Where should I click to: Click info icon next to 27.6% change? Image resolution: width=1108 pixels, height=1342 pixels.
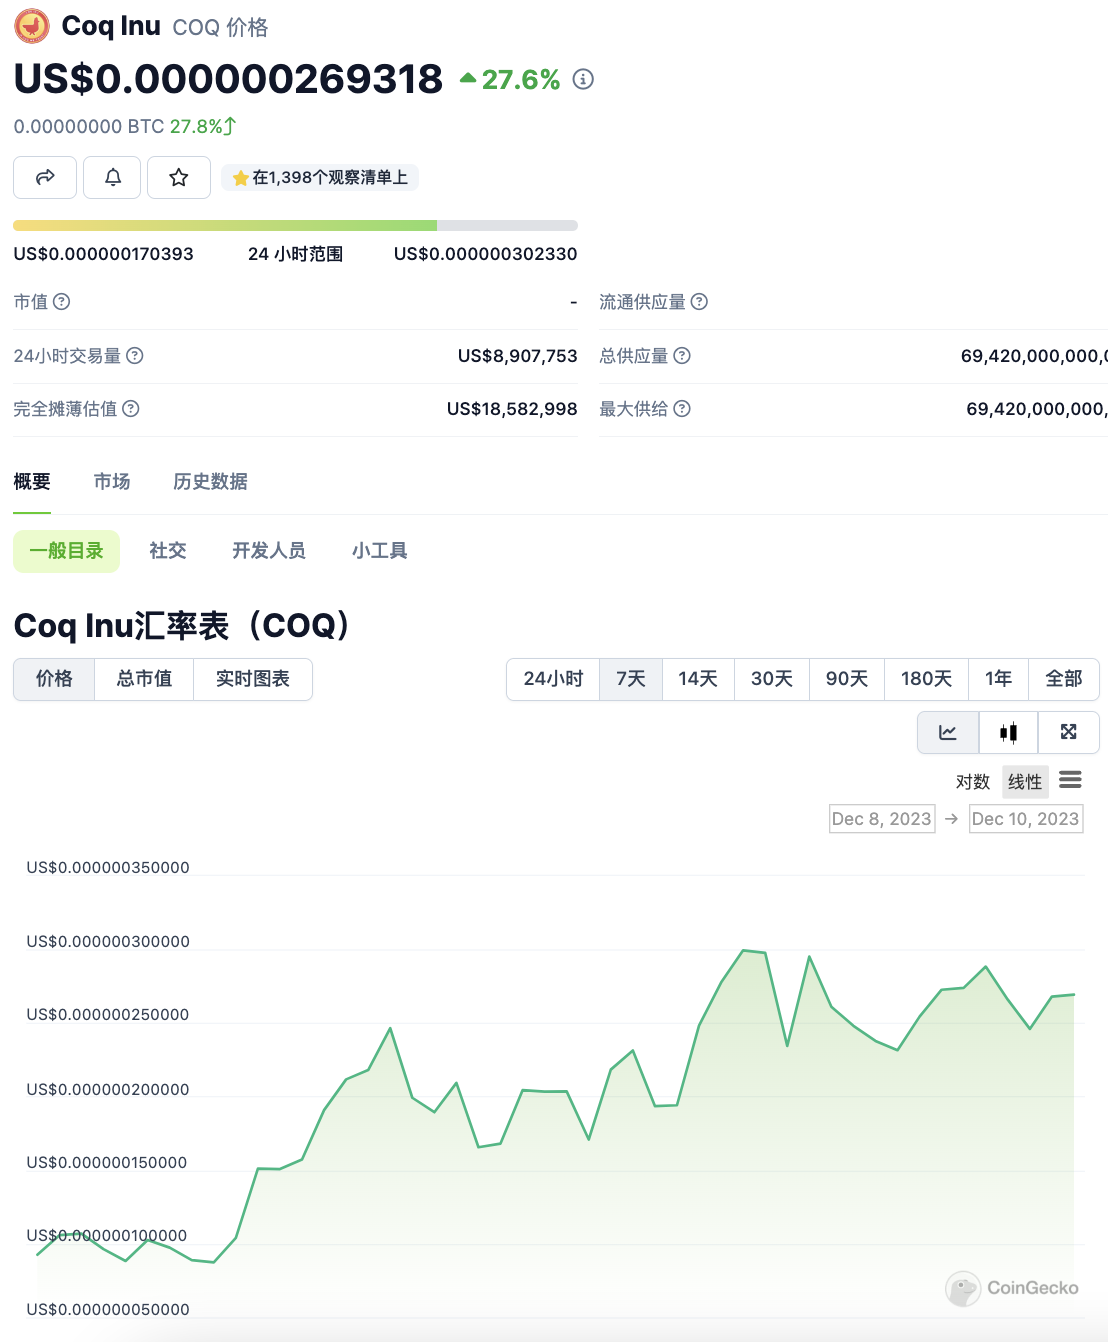click(583, 79)
